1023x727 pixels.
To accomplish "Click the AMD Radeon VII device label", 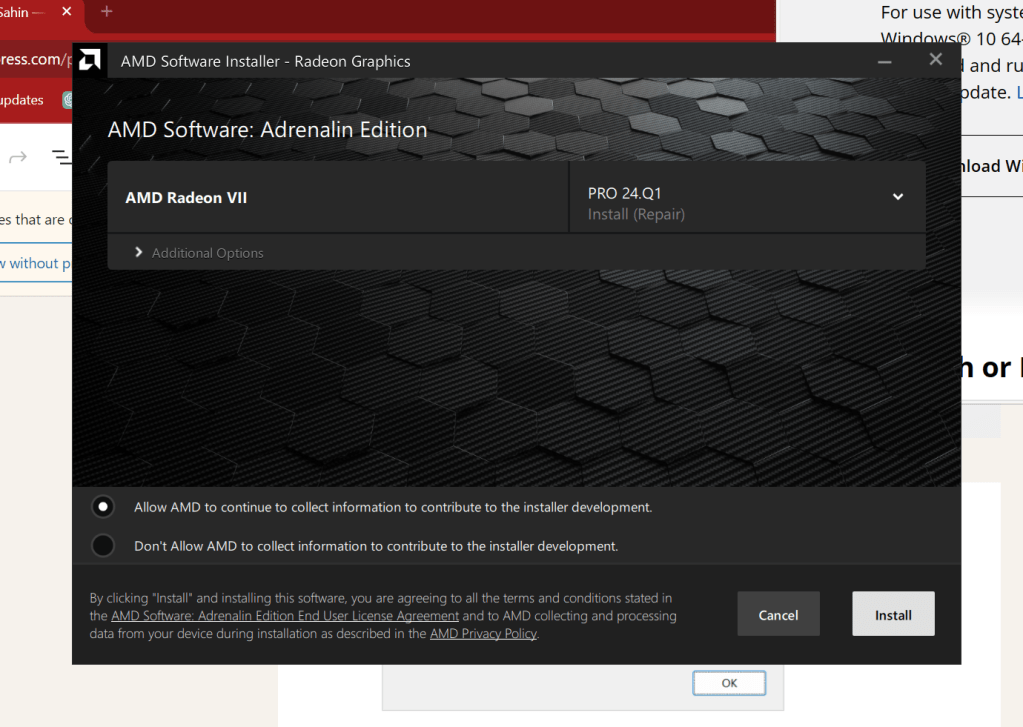I will coord(186,198).
